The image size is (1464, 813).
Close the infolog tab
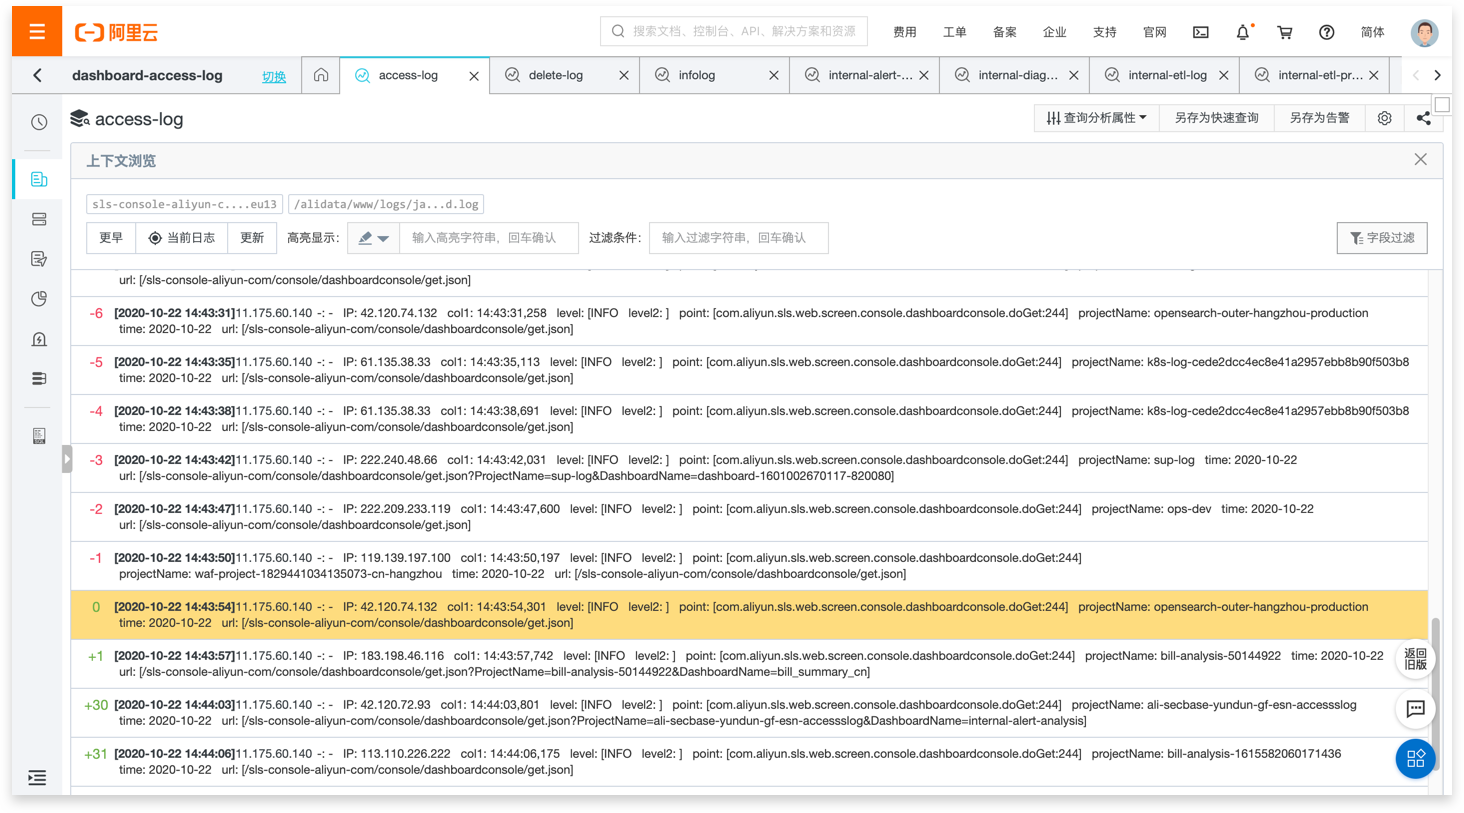point(774,76)
